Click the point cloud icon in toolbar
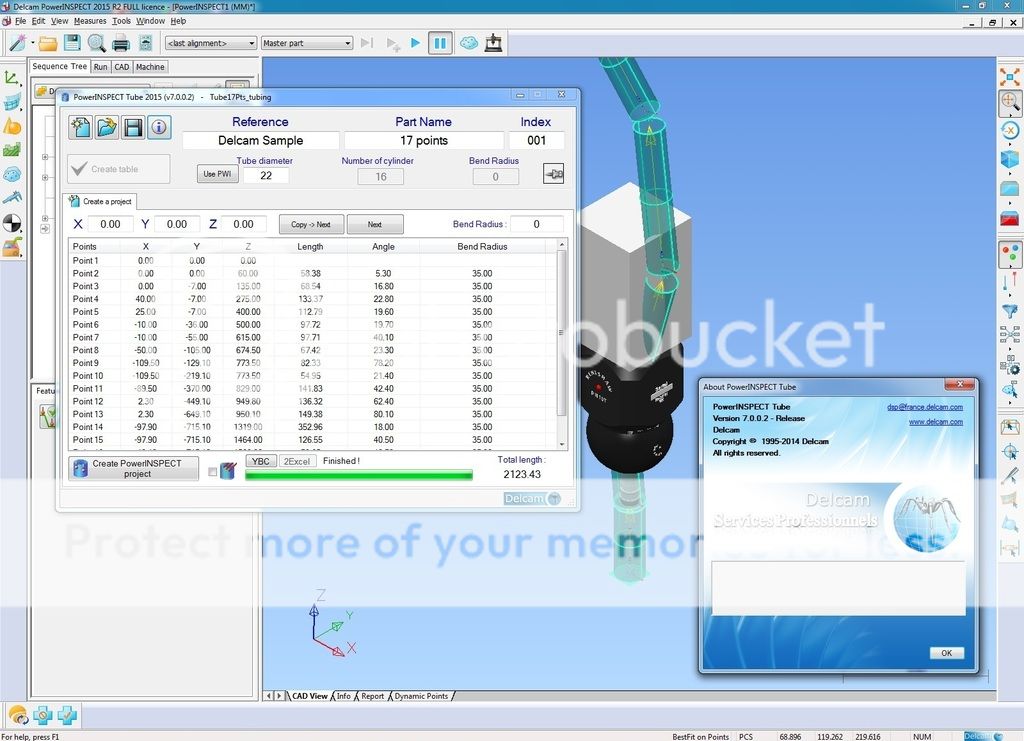Viewport: 1024px width, 741px height. (468, 43)
